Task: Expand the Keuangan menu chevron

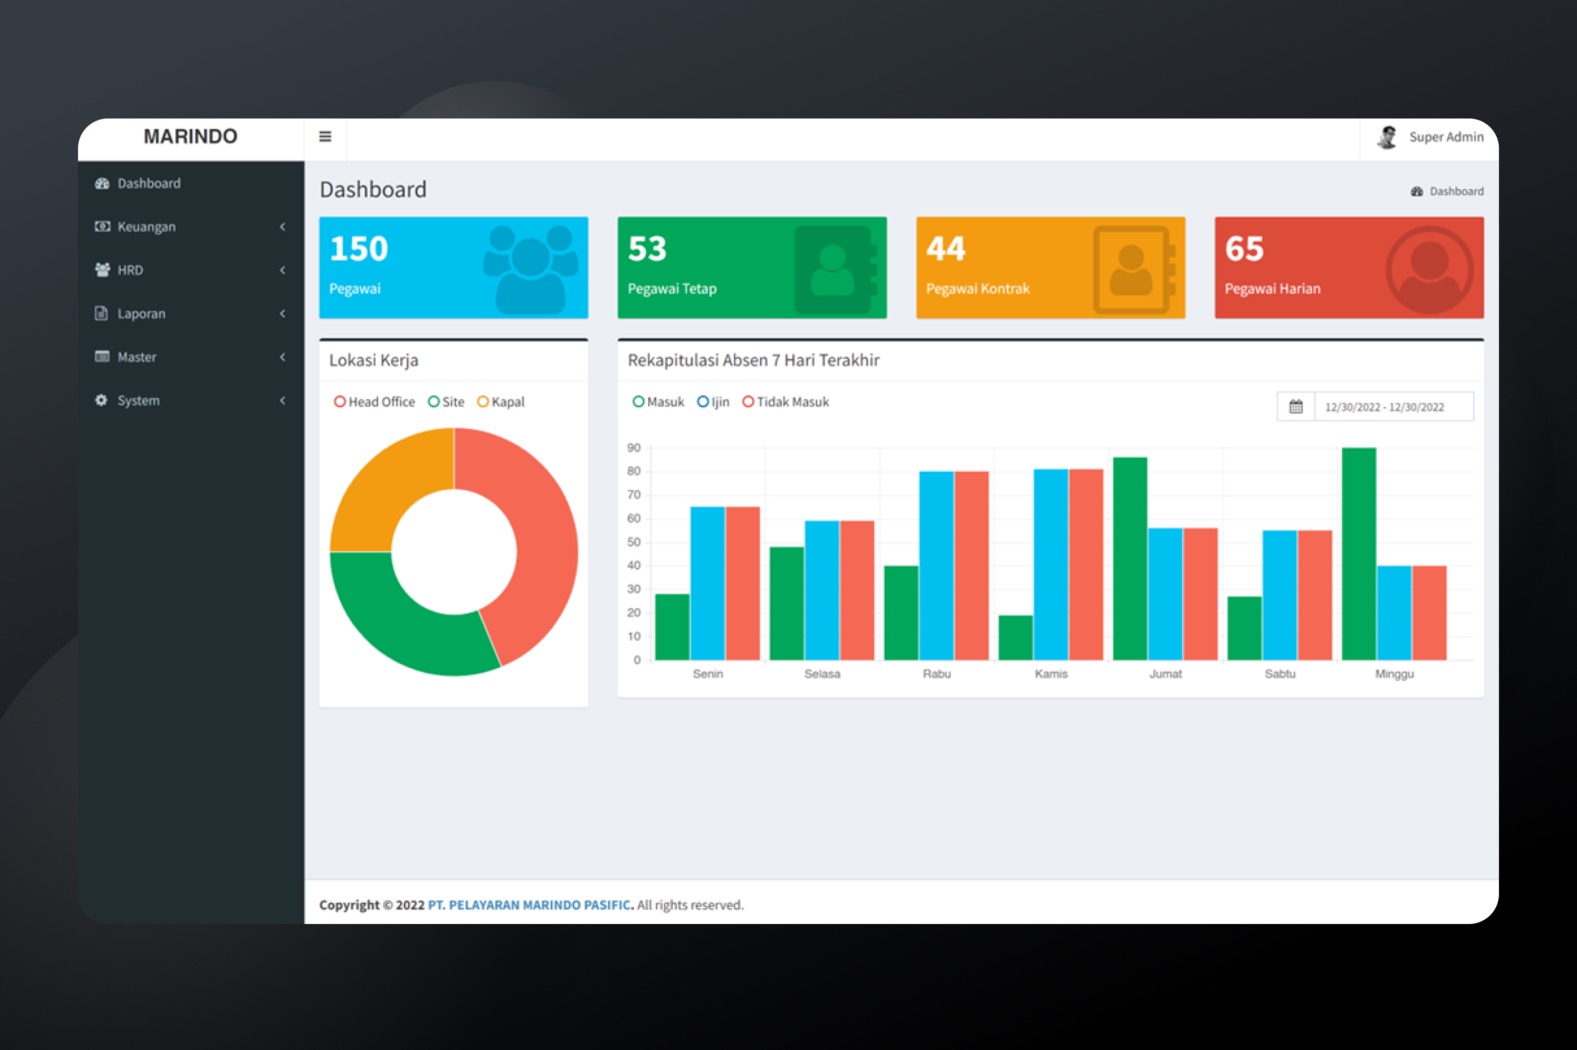Action: (x=283, y=227)
